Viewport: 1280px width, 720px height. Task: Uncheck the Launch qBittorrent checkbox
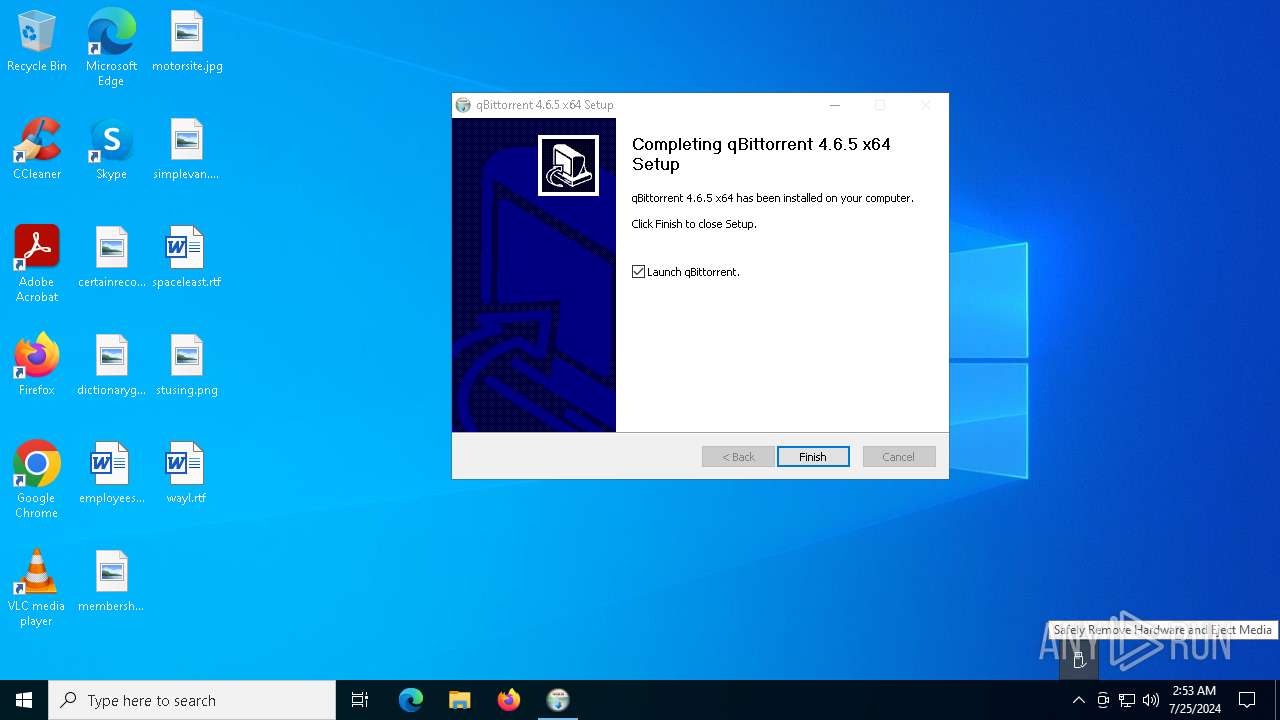638,272
